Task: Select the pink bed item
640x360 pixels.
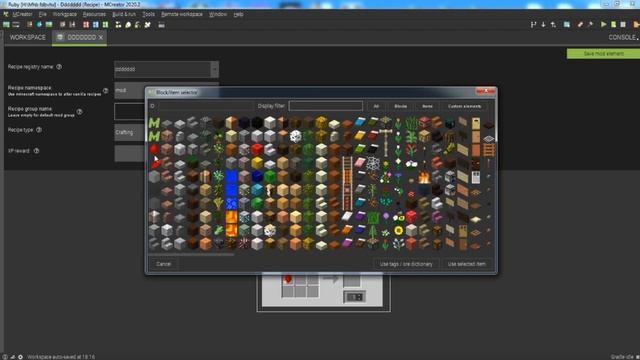Action: (x=360, y=163)
